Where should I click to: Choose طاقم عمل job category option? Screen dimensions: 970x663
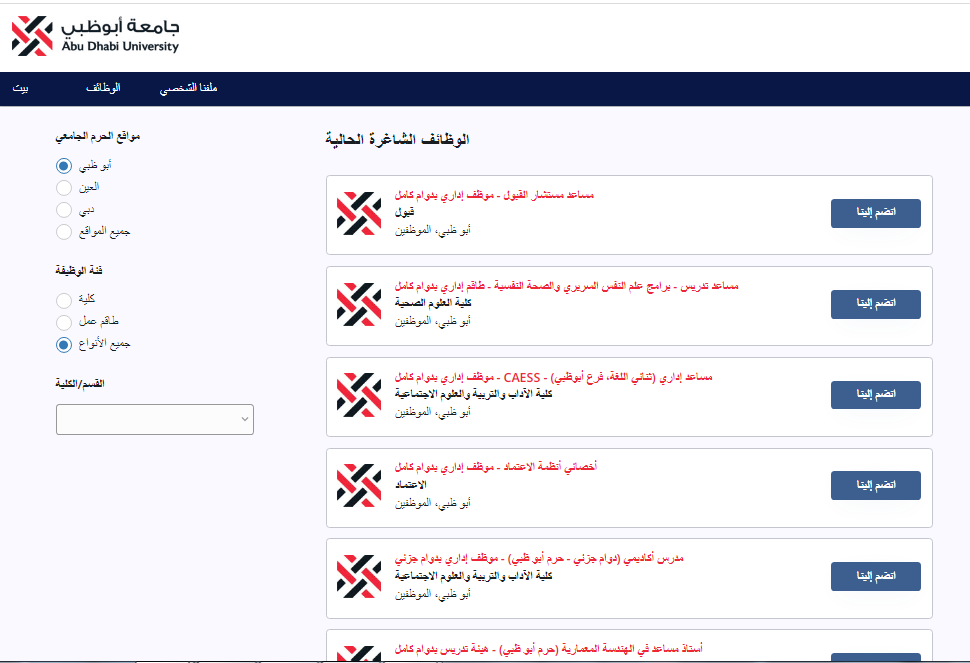pyautogui.click(x=64, y=322)
